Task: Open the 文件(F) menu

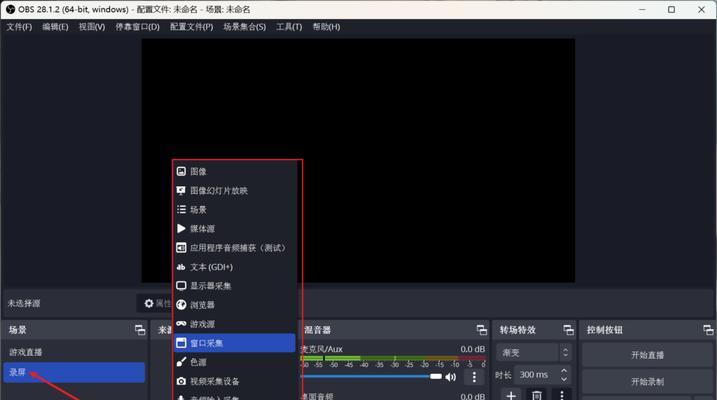Action: pyautogui.click(x=19, y=27)
